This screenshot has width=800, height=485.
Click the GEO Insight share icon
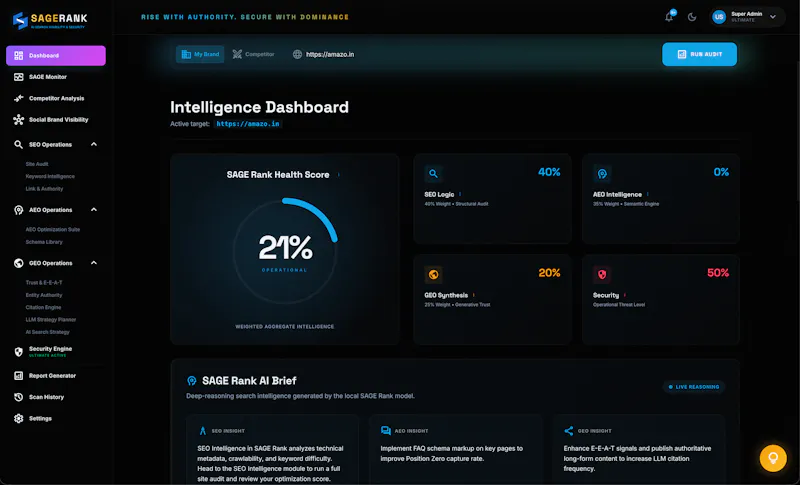[x=569, y=431]
